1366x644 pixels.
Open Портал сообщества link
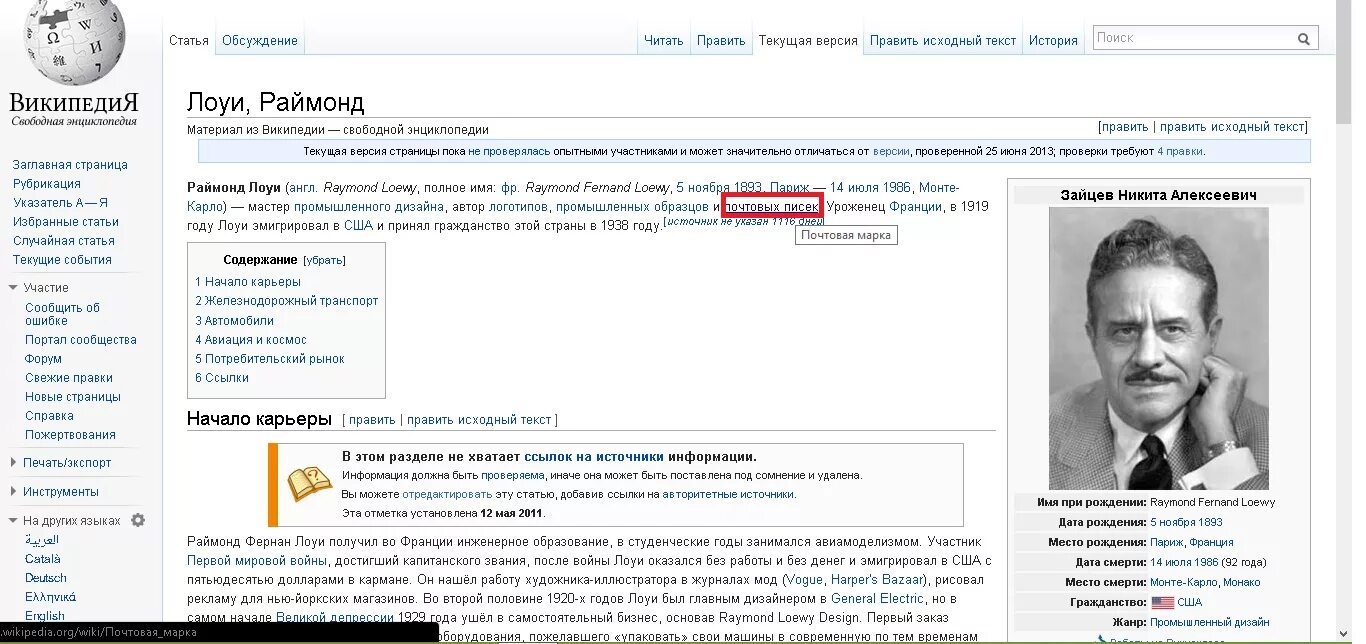(81, 340)
